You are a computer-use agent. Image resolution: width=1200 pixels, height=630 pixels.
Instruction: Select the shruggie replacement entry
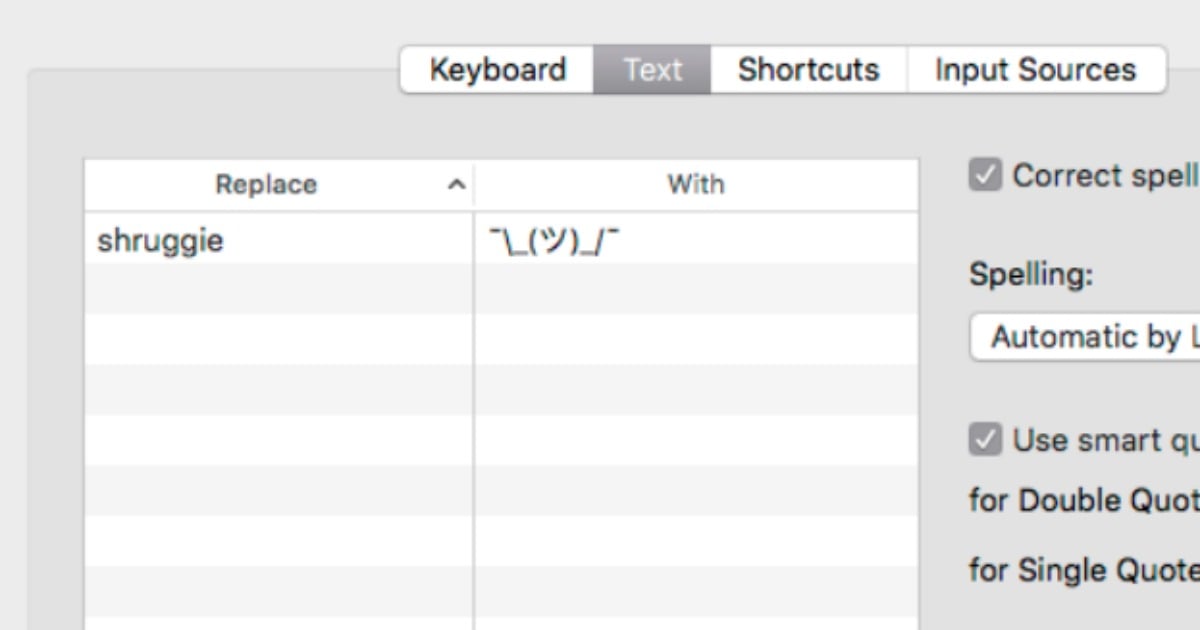(279, 240)
